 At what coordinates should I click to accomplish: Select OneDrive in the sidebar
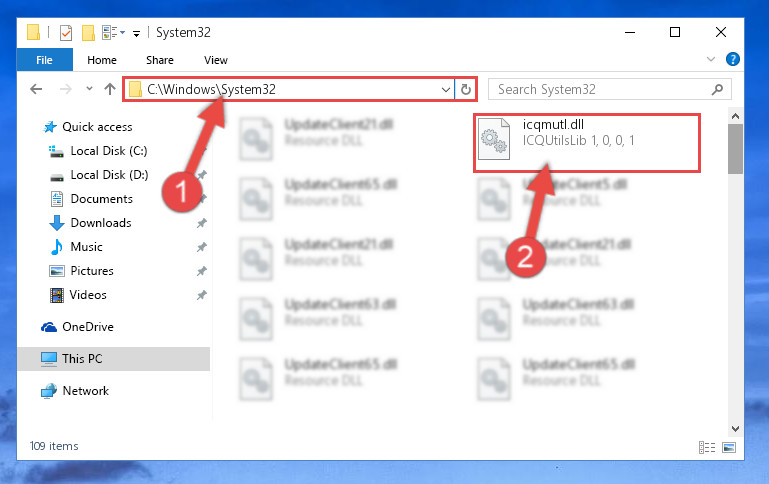[x=88, y=327]
